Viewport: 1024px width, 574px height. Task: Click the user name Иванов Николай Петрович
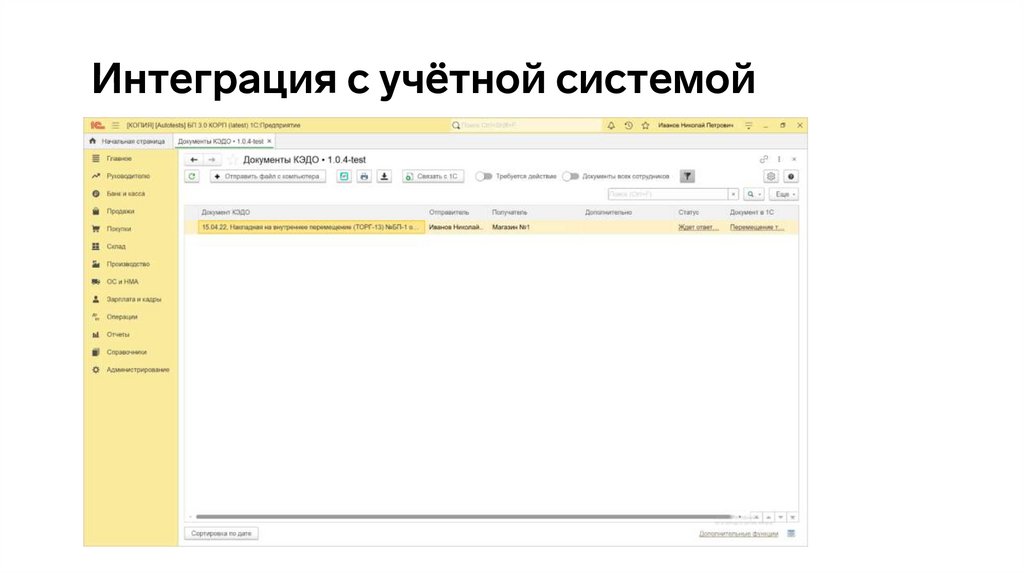[x=696, y=125]
